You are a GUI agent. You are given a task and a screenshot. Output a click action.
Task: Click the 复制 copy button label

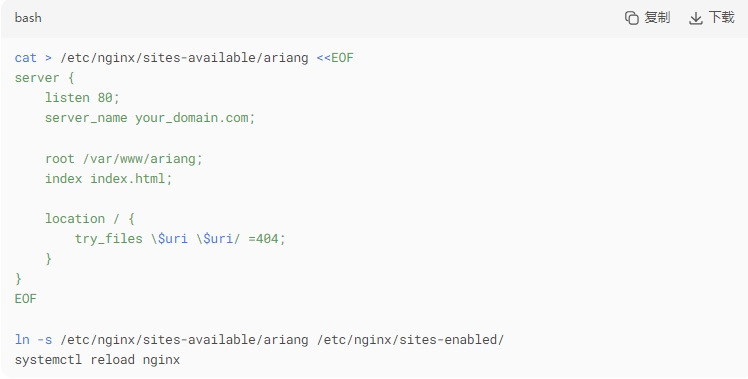(x=657, y=18)
